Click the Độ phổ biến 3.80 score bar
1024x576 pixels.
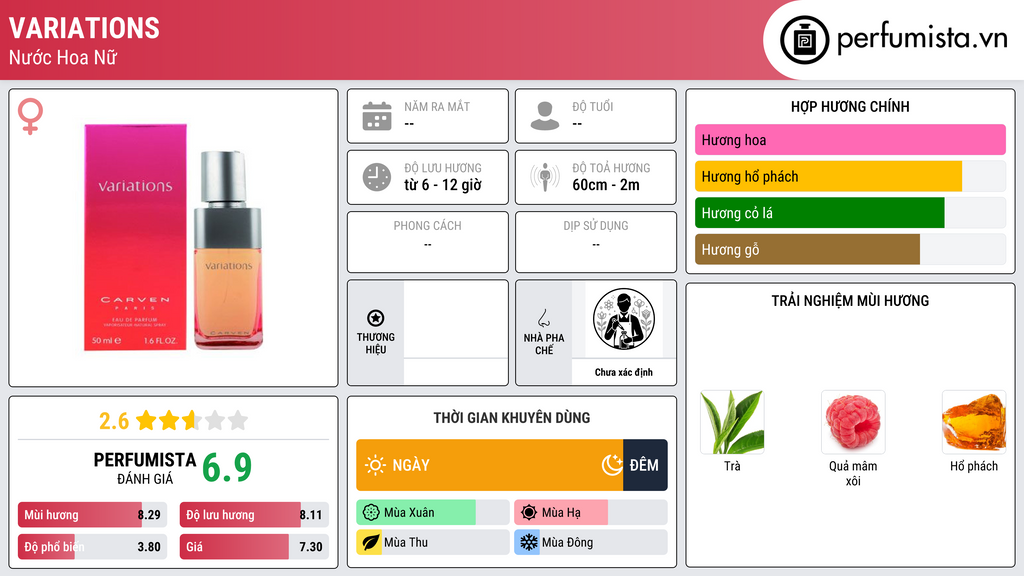[93, 547]
